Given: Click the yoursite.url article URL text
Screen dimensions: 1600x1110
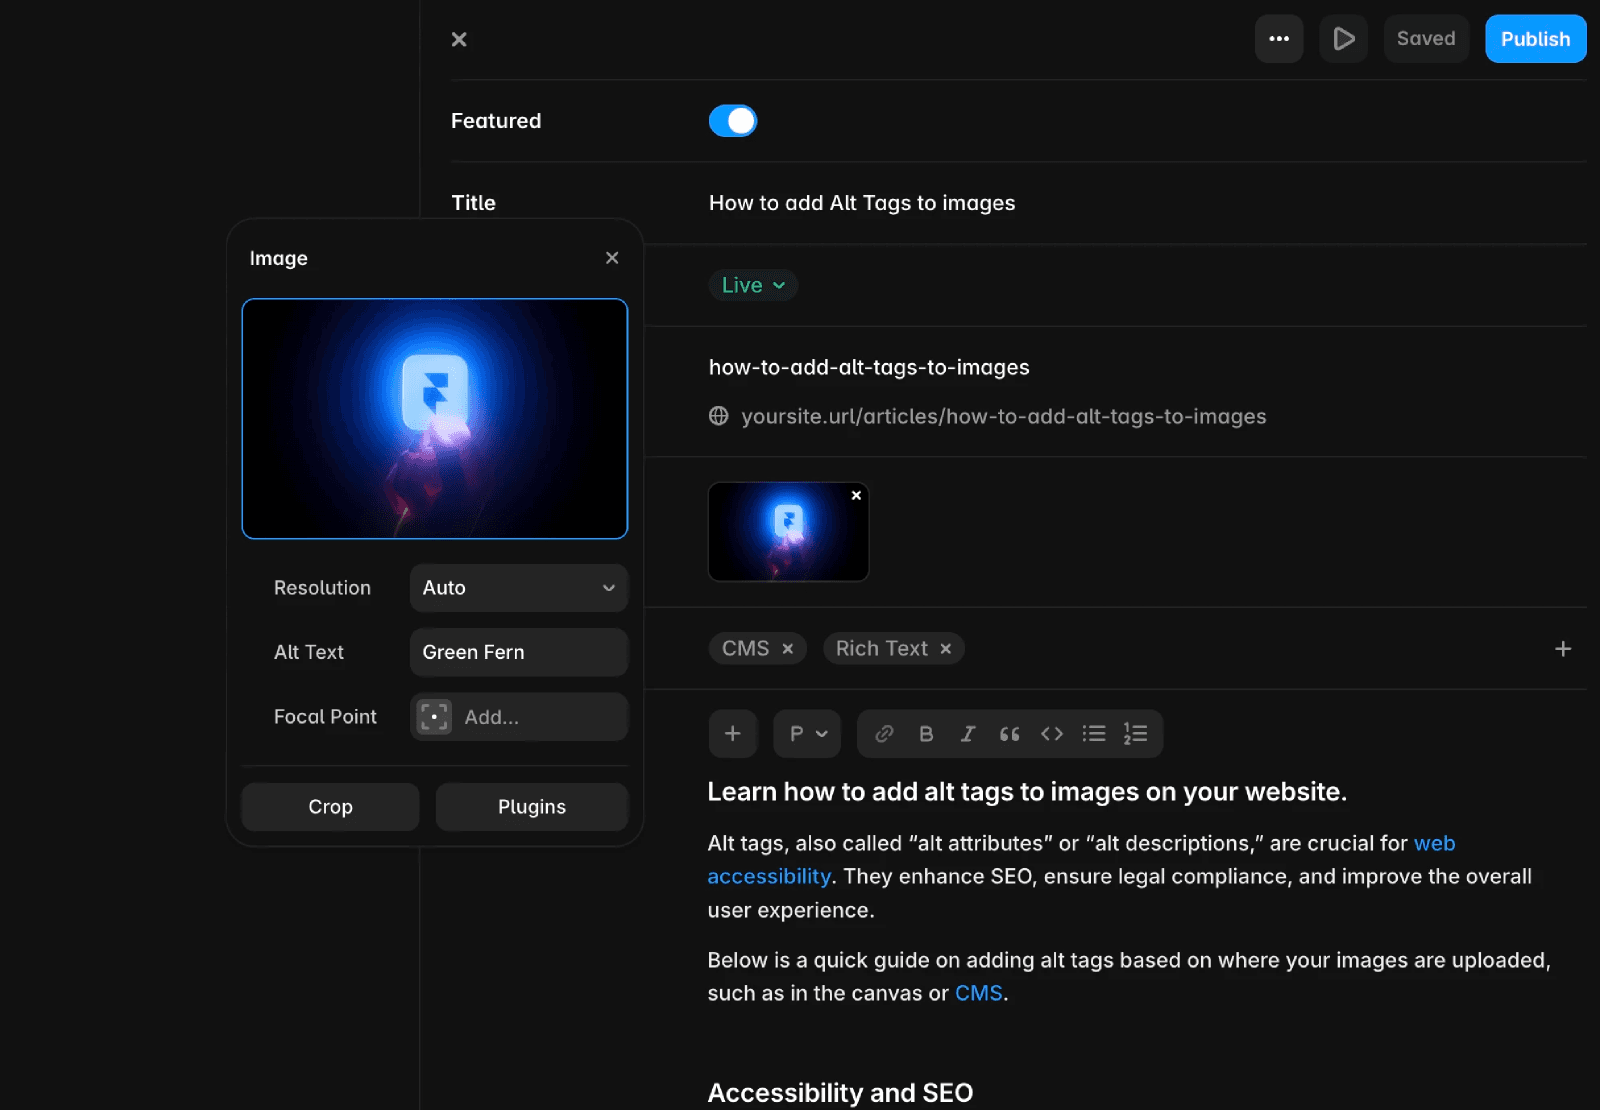Looking at the screenshot, I should (1003, 416).
